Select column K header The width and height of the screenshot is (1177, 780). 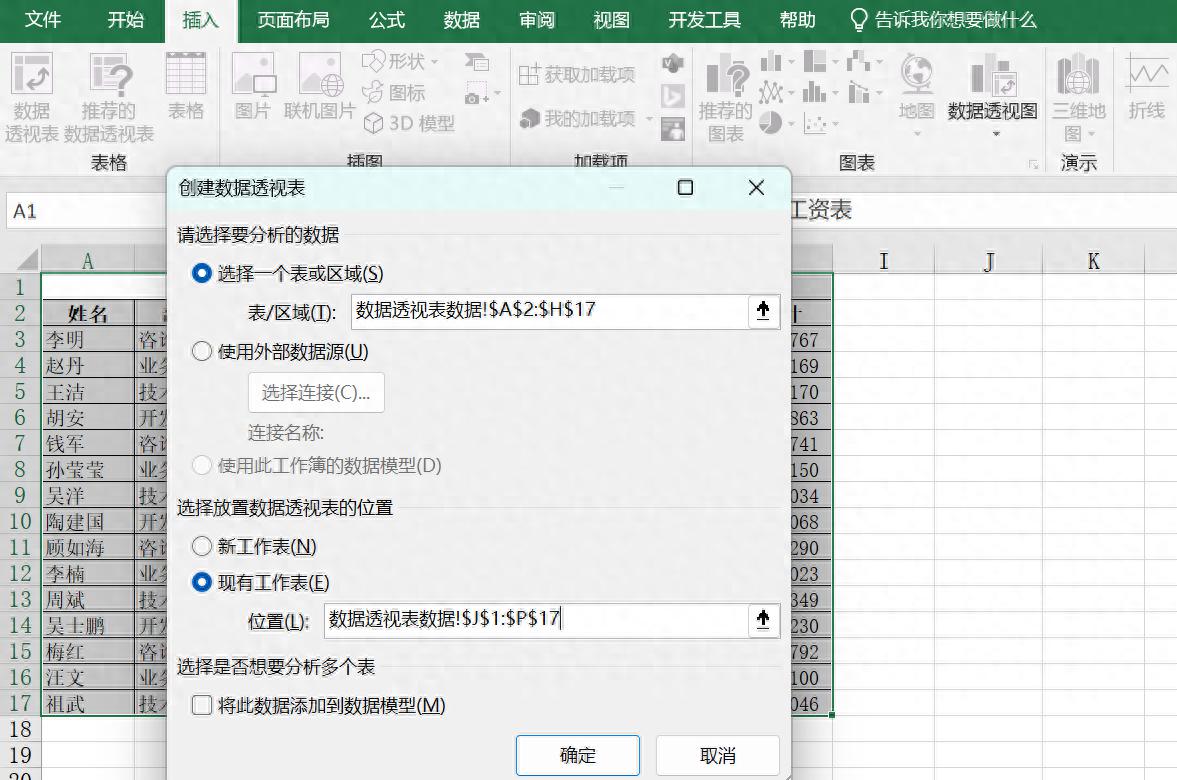pyautogui.click(x=1093, y=261)
